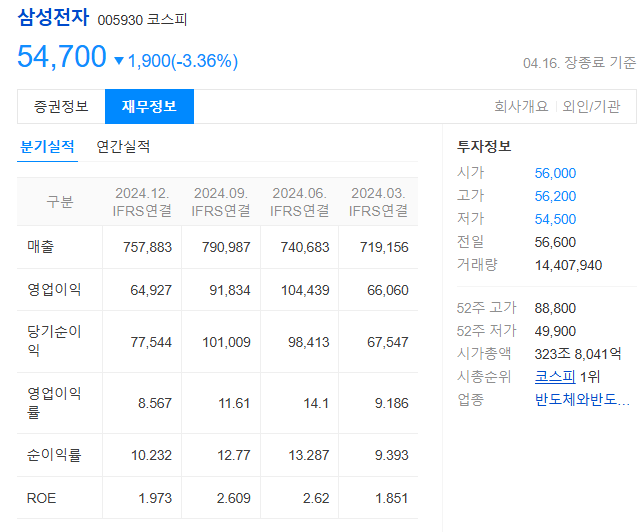Click the 영업이익 value 91,834
The height and width of the screenshot is (532, 644).
(230, 290)
